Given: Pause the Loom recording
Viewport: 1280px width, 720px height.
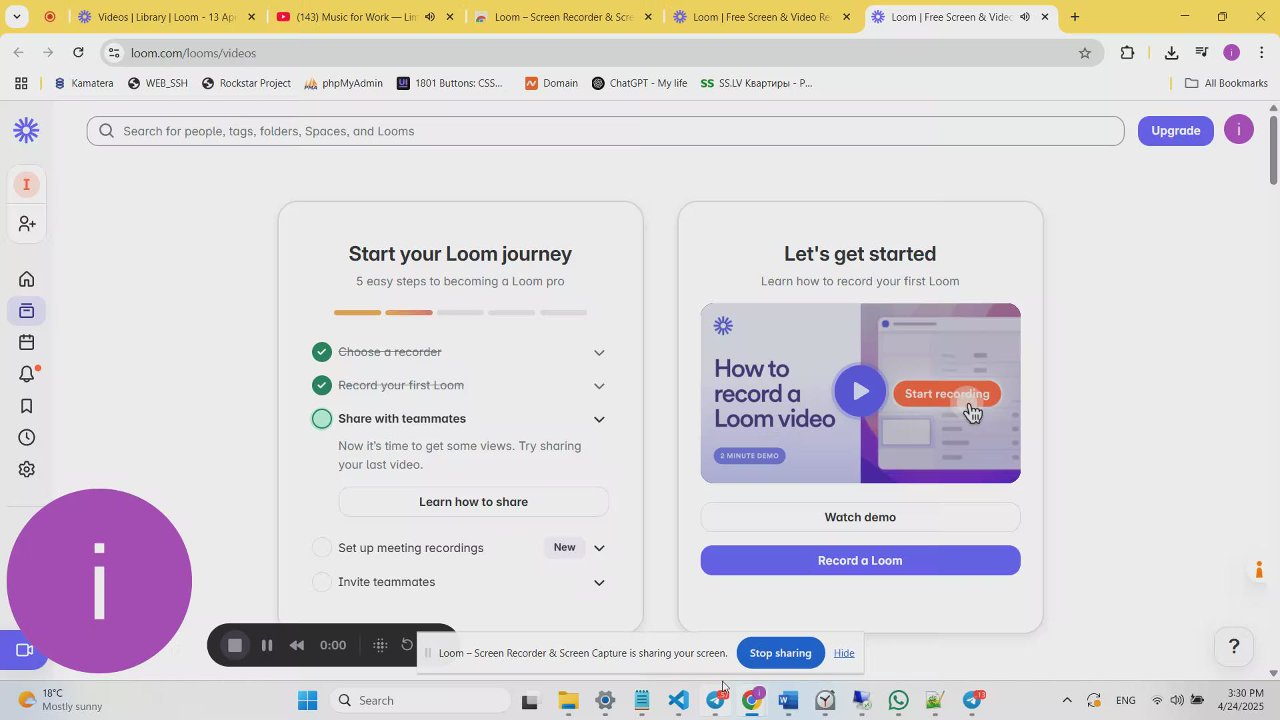Looking at the screenshot, I should (x=267, y=645).
